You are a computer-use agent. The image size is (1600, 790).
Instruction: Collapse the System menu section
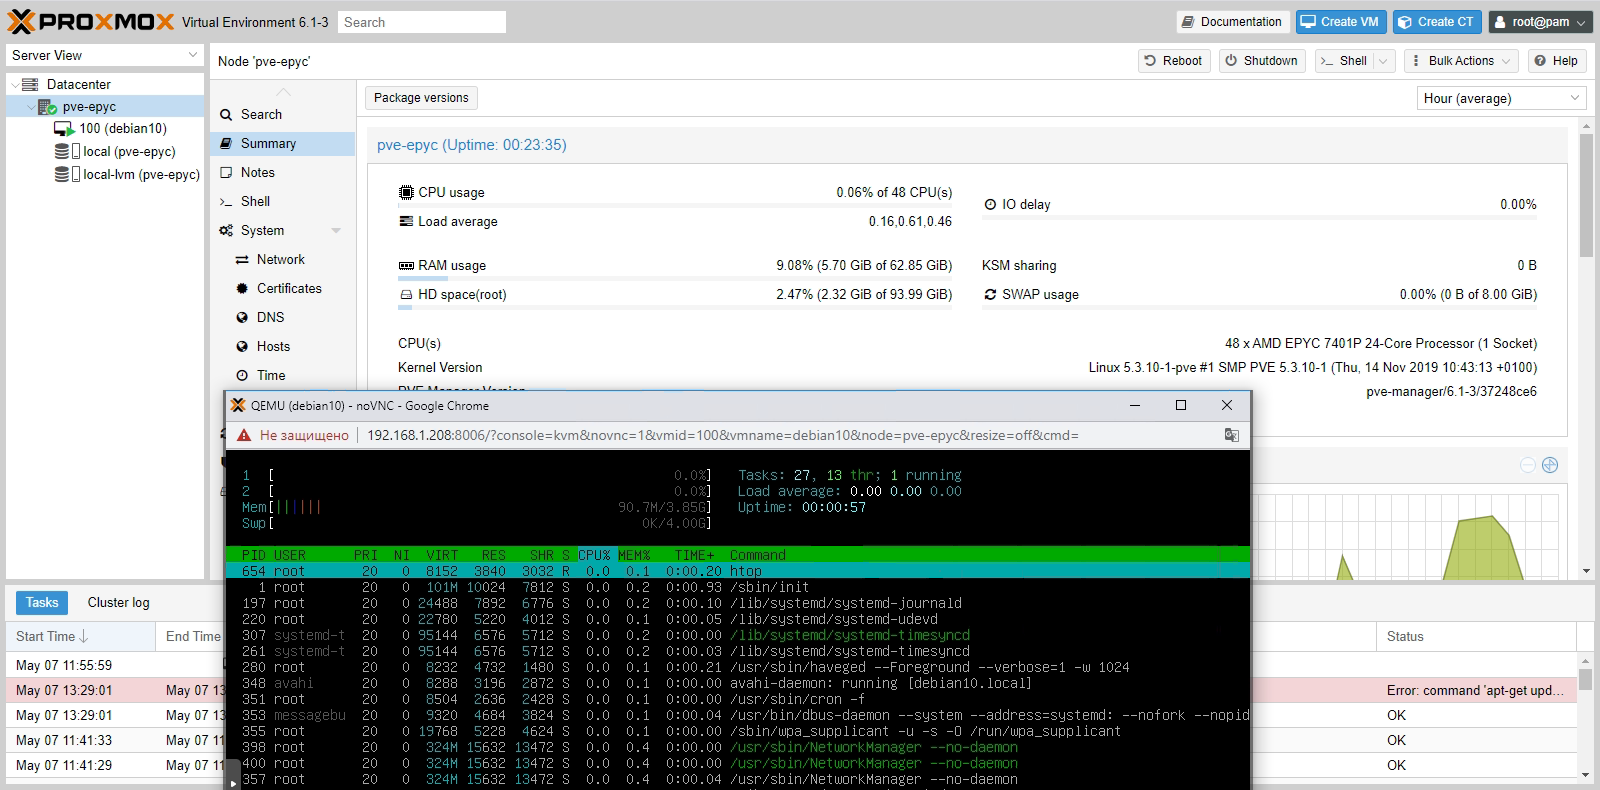click(x=336, y=231)
